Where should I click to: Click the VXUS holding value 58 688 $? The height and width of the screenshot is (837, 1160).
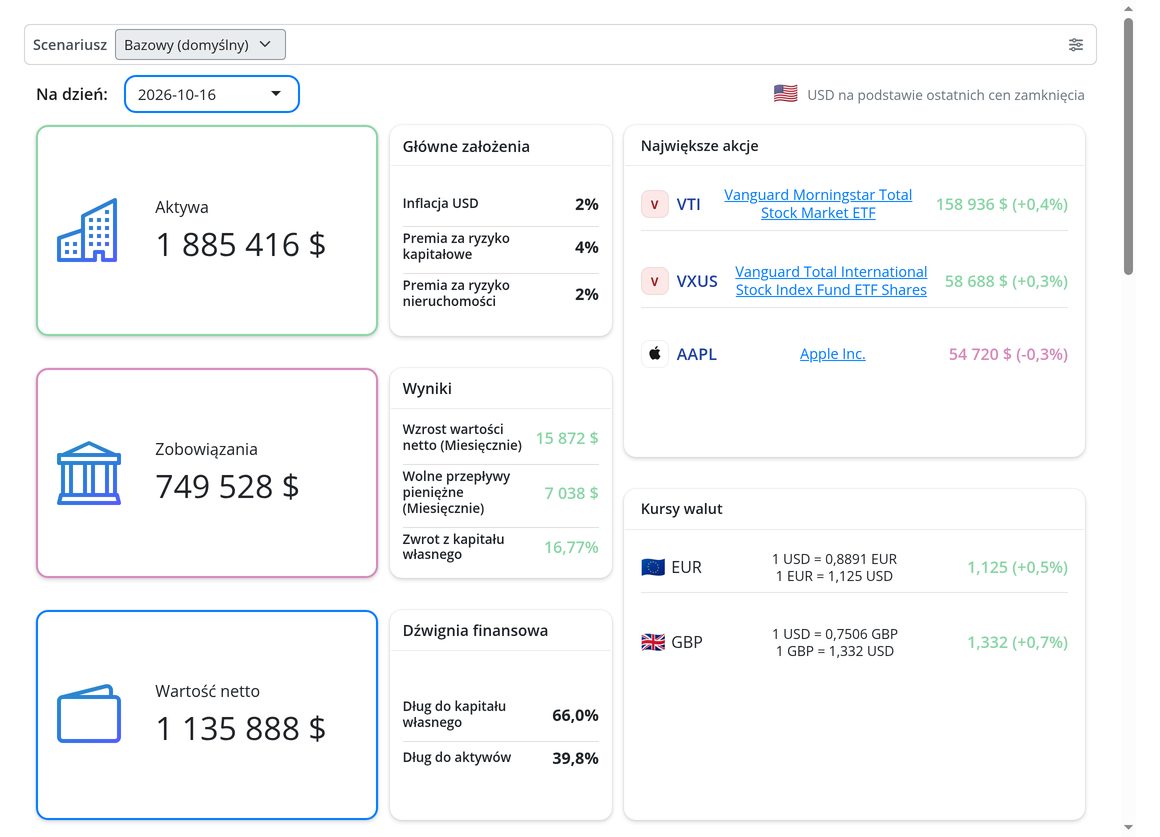976,281
